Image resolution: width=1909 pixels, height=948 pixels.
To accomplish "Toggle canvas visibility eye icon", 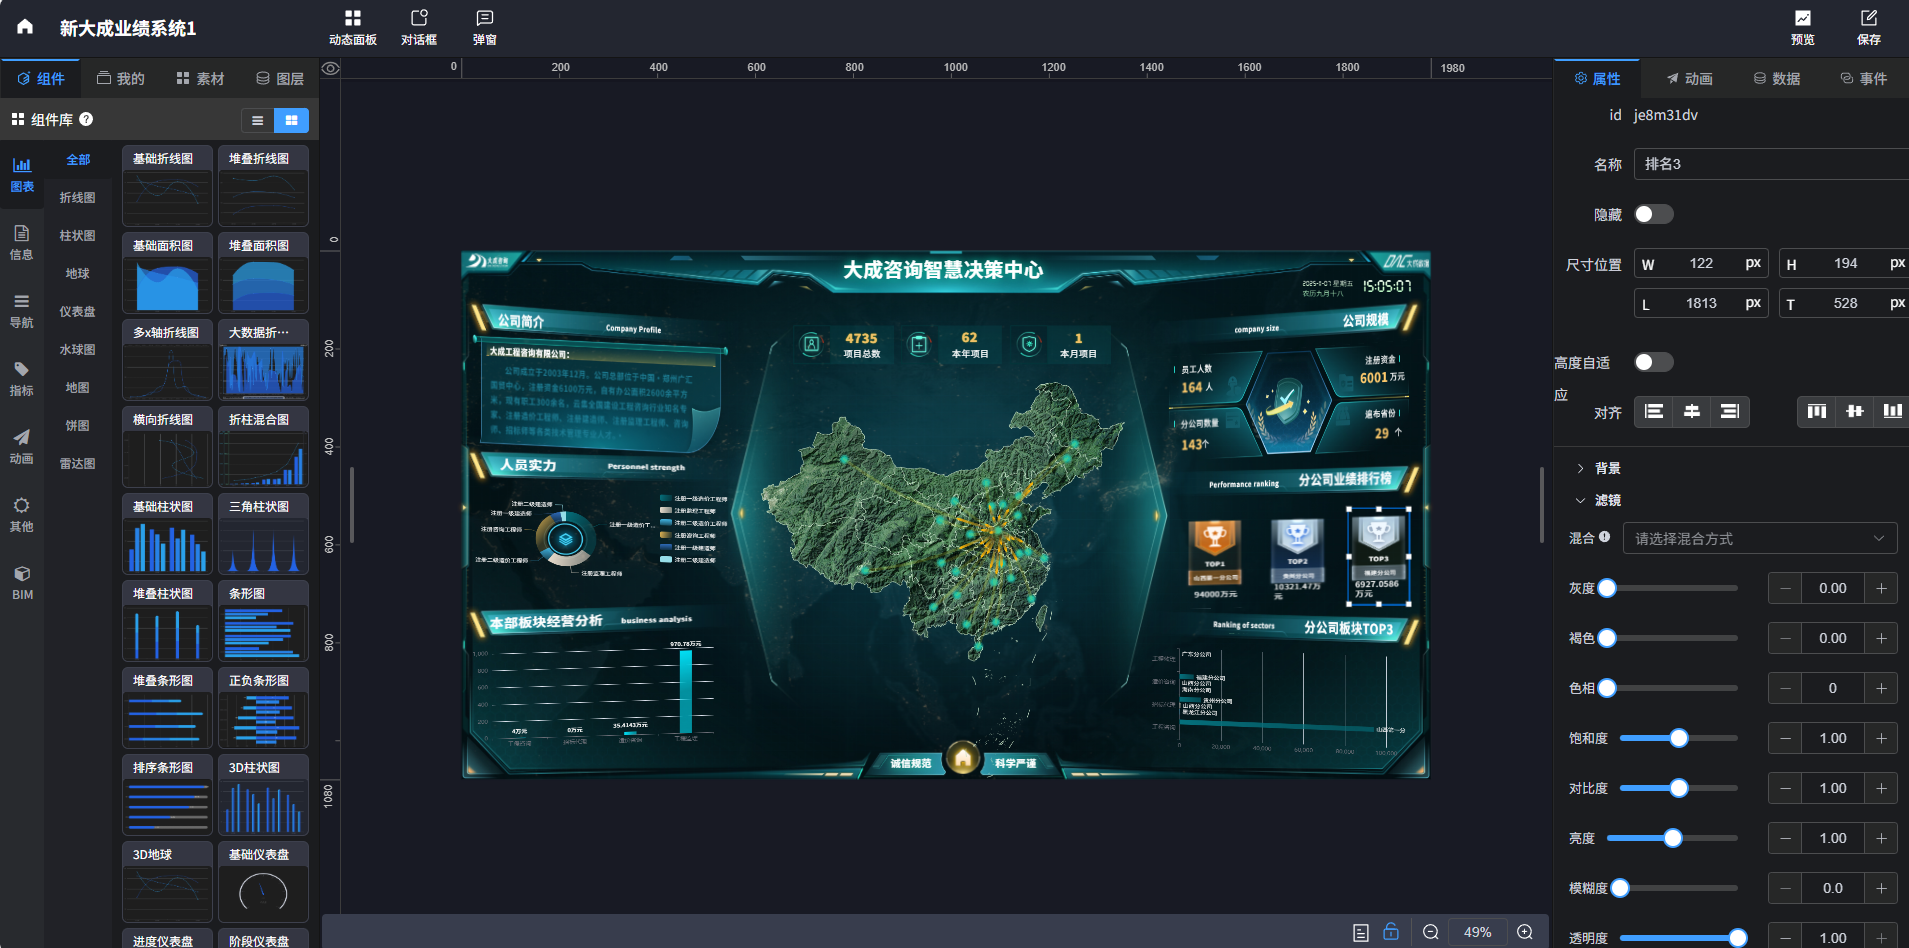I will tap(331, 69).
